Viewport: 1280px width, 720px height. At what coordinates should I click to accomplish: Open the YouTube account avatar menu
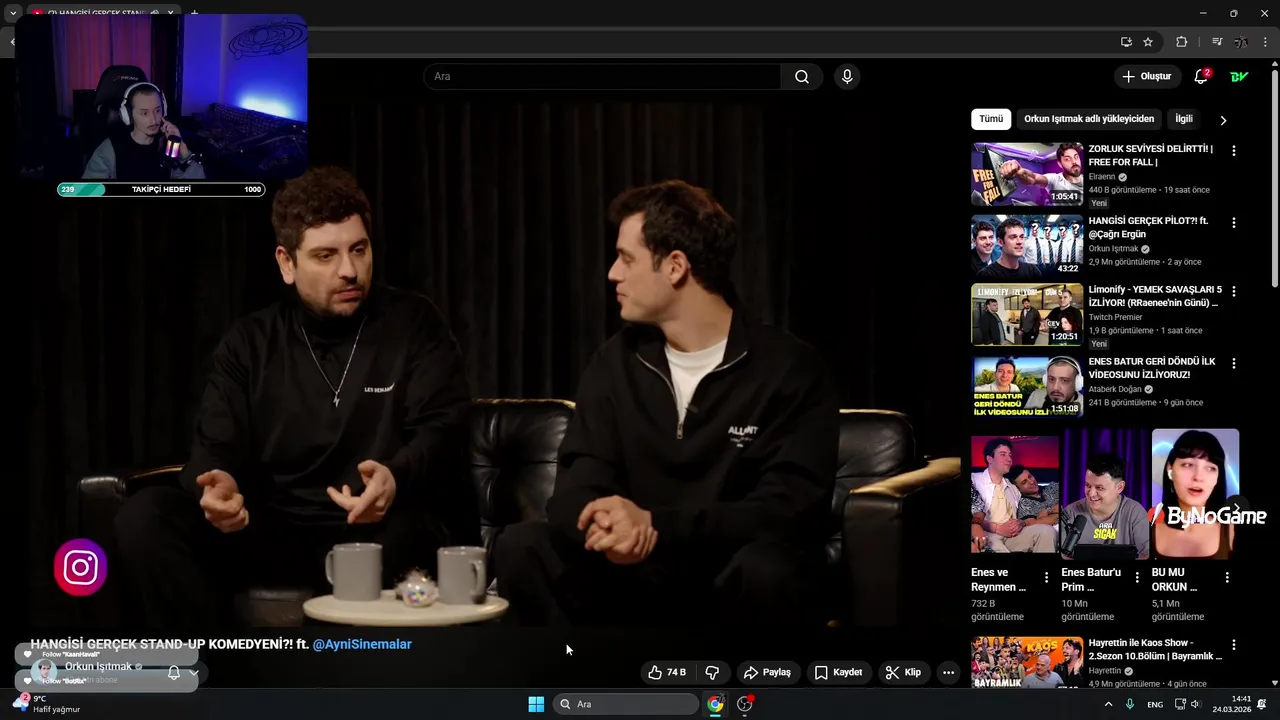pos(1239,77)
